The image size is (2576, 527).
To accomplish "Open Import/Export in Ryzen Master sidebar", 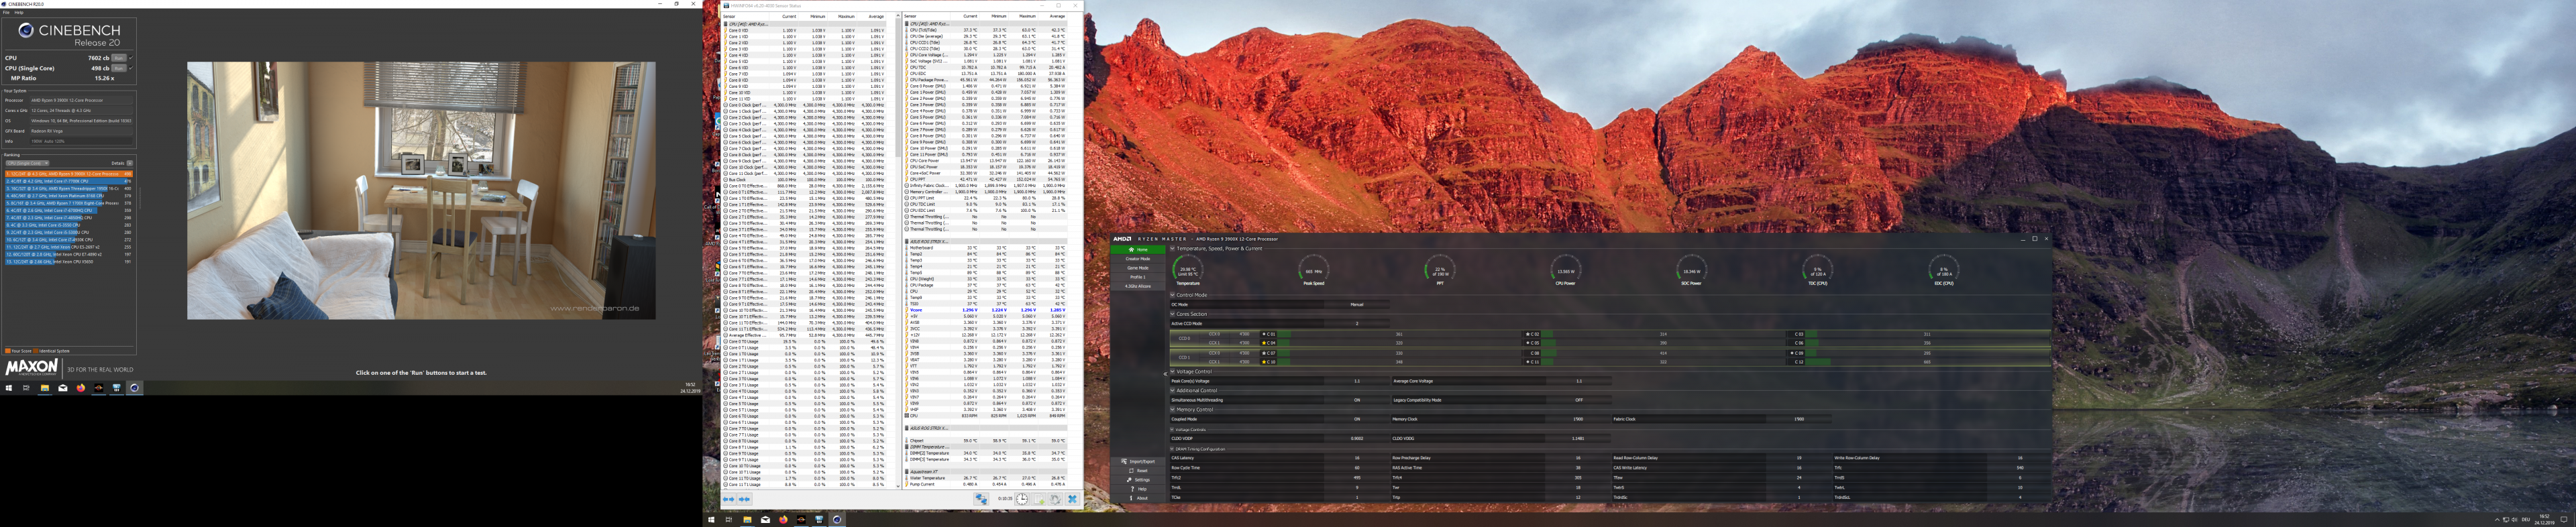I will point(1138,462).
